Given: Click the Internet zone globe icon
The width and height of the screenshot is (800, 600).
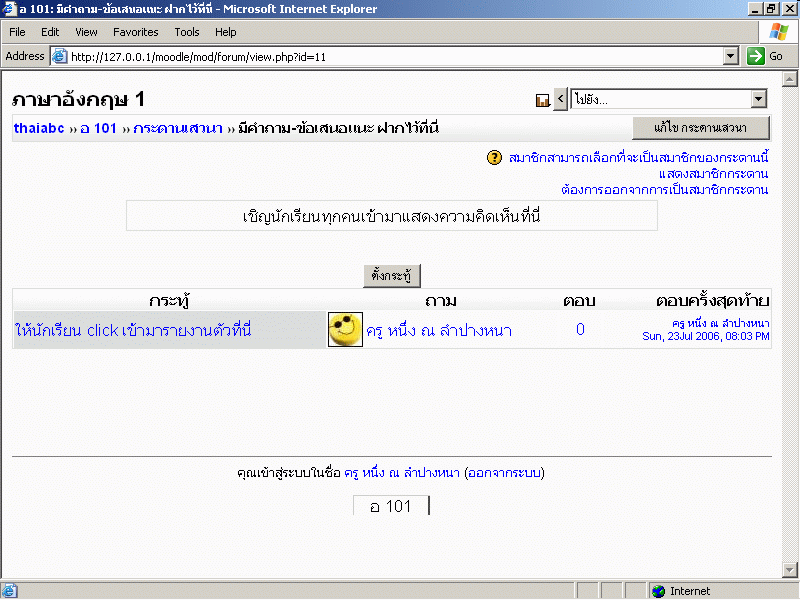Looking at the screenshot, I should click(x=659, y=591).
